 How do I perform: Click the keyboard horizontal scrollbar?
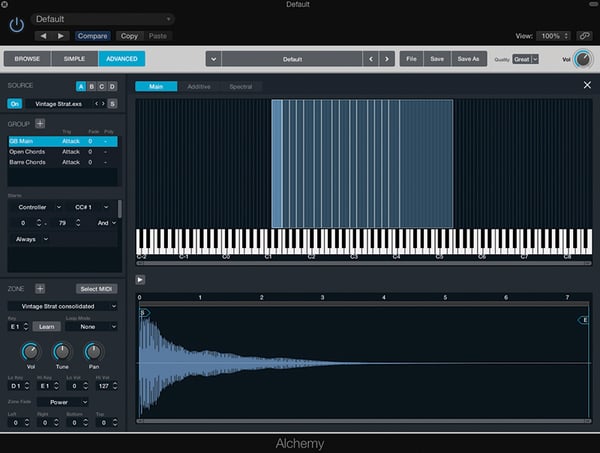(x=364, y=263)
